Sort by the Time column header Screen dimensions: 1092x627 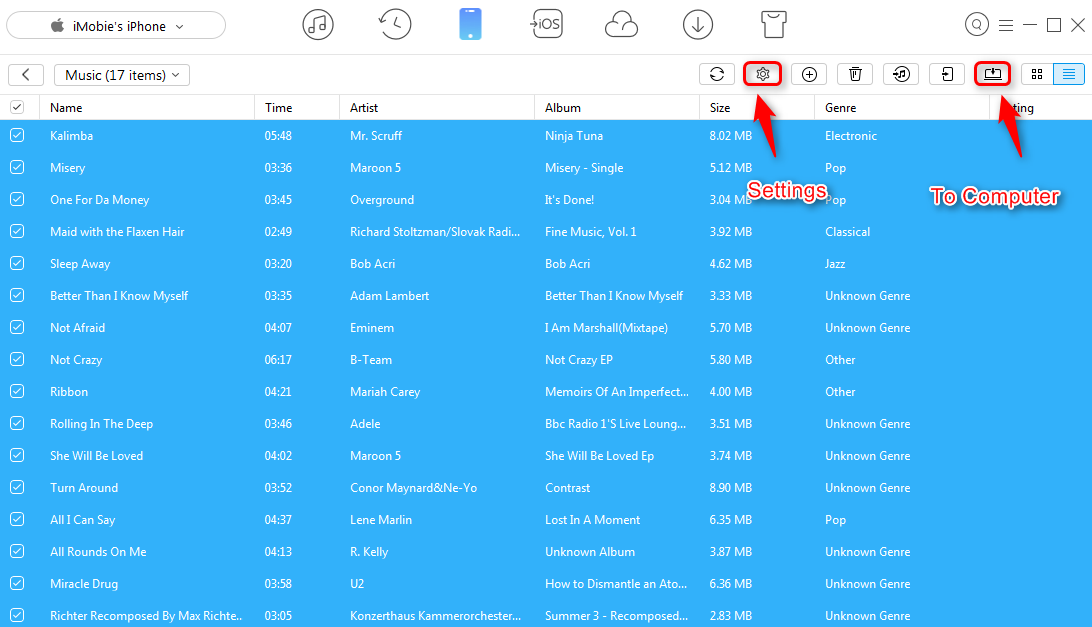(x=279, y=107)
